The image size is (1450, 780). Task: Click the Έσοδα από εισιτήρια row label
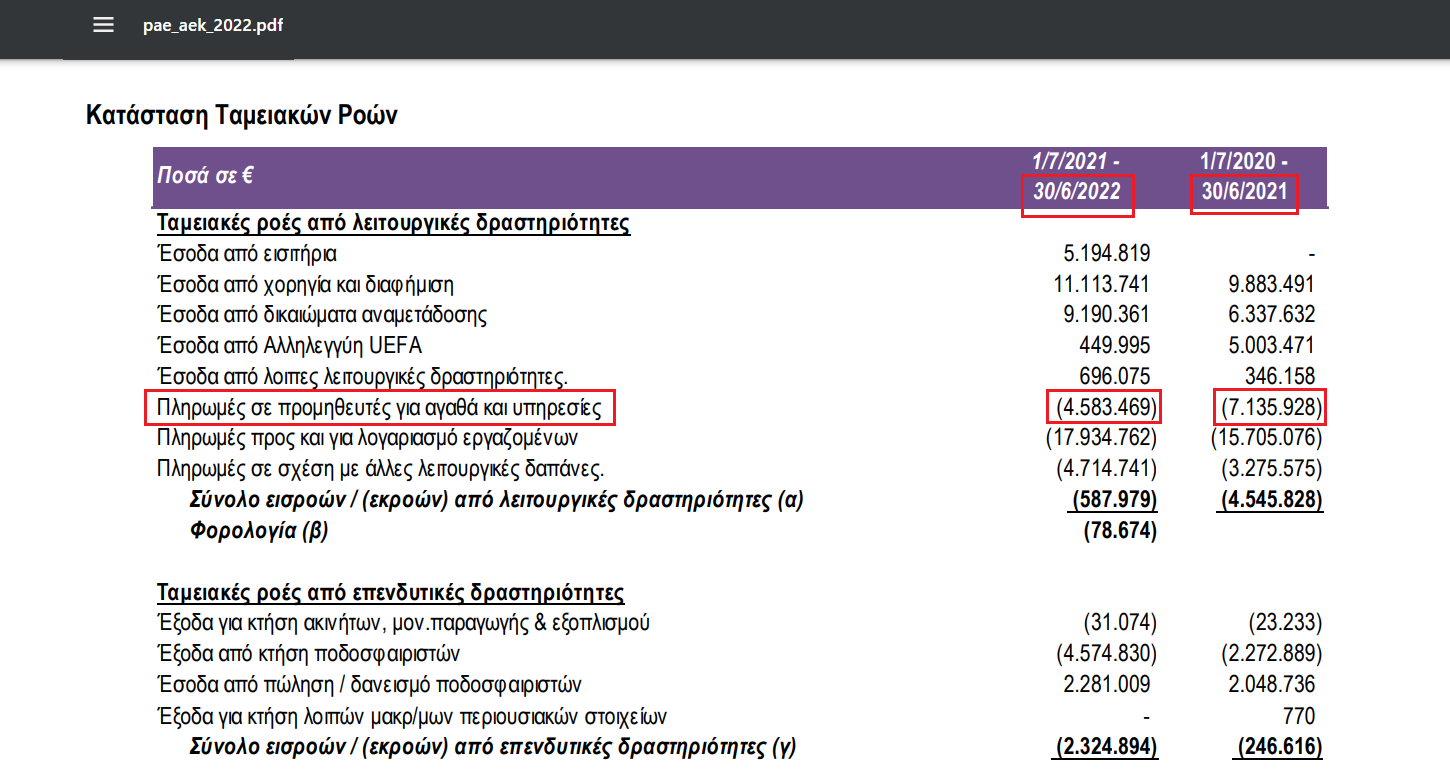[x=247, y=253]
